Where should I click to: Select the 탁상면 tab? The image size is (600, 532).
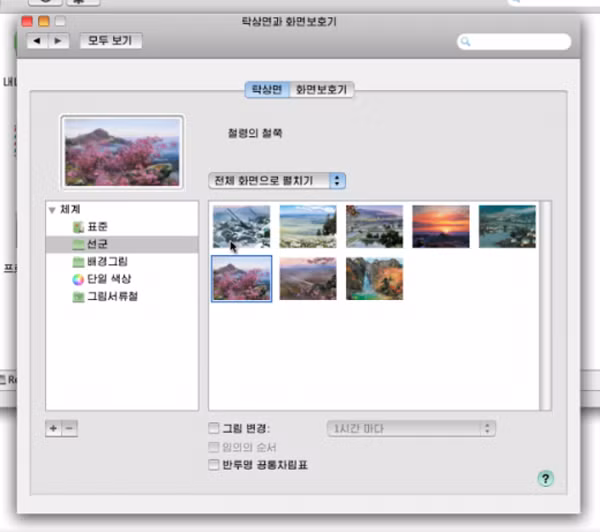coord(266,89)
